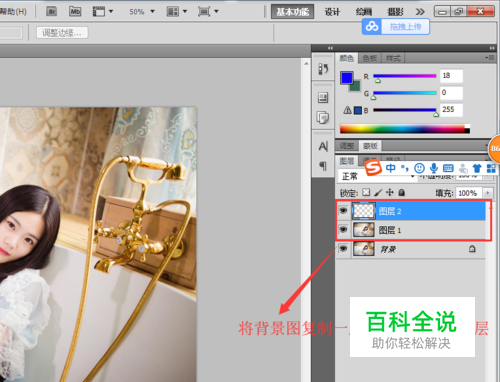Select the 图层 1 thumbnail
500x382 pixels.
coord(364,230)
